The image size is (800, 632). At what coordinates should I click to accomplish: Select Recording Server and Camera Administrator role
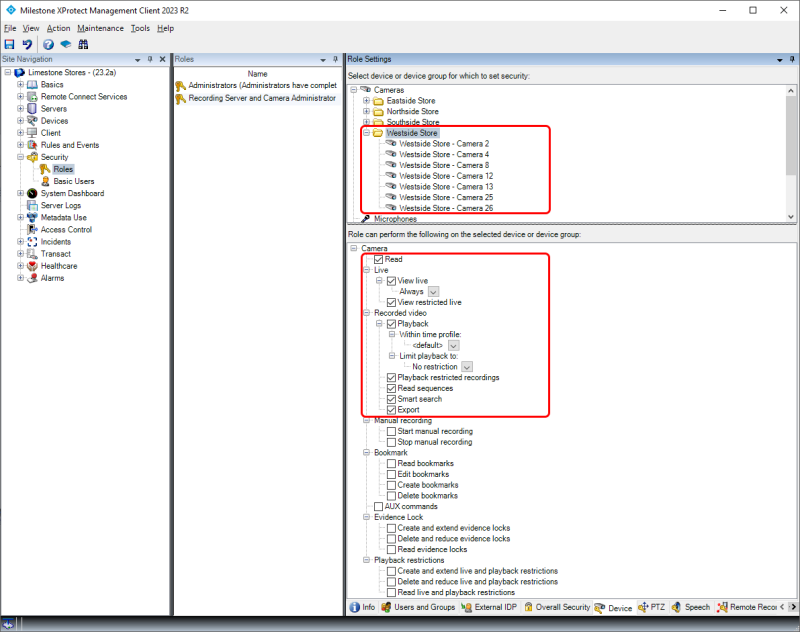[x=262, y=98]
